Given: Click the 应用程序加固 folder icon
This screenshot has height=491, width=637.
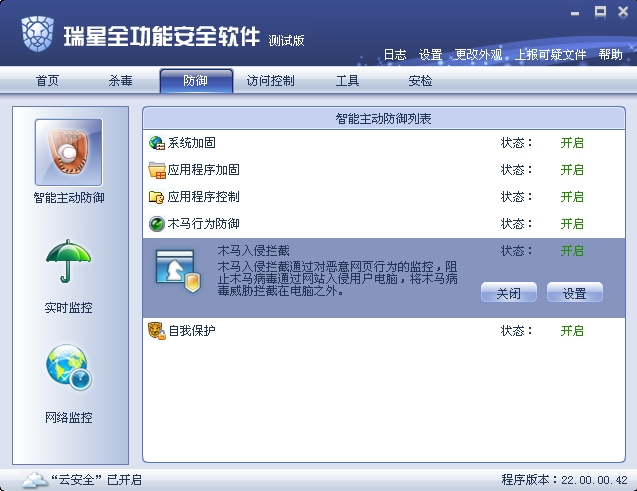Looking at the screenshot, I should pos(157,170).
